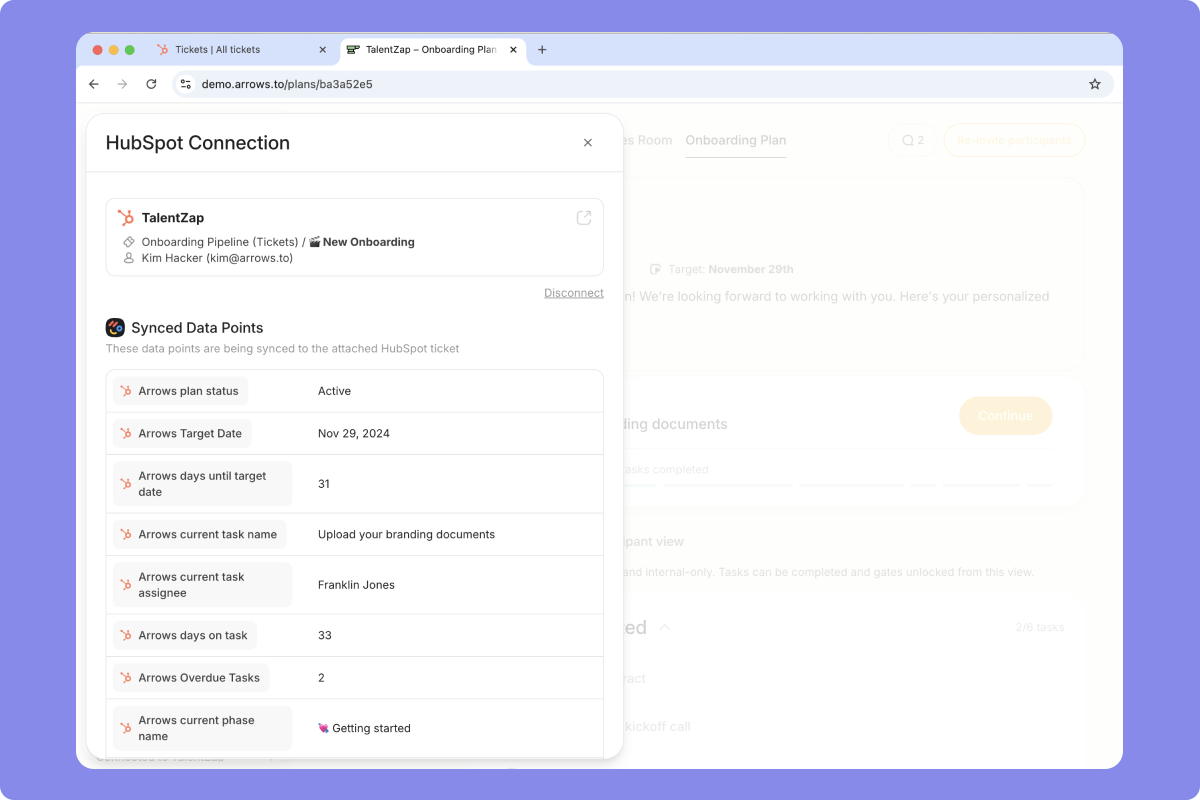1200x800 pixels.
Task: Click the HubSpot Connection heading
Action: (198, 143)
